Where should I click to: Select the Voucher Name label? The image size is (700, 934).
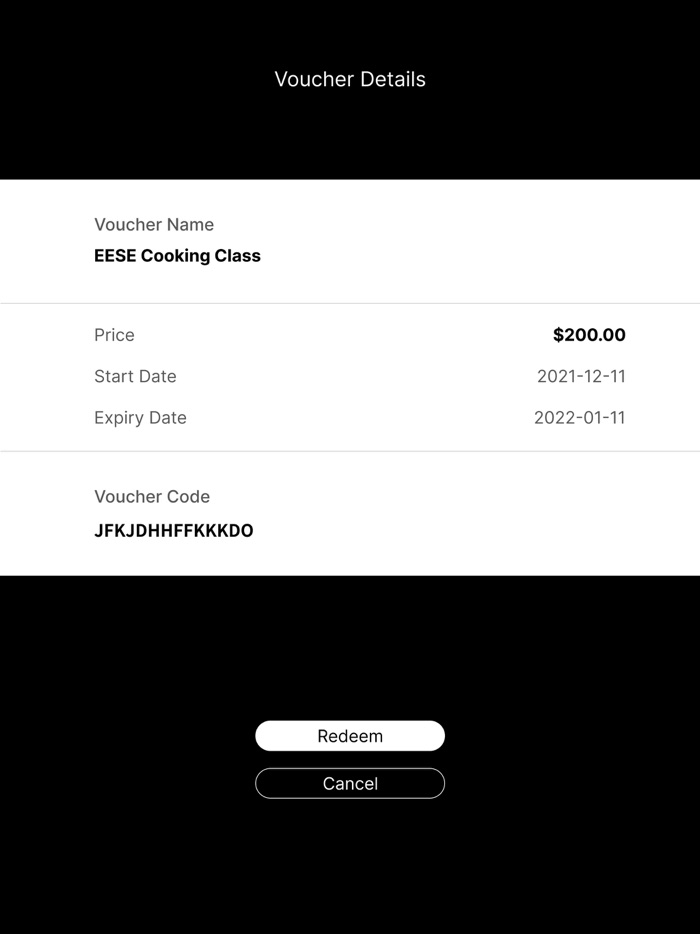pyautogui.click(x=154, y=225)
